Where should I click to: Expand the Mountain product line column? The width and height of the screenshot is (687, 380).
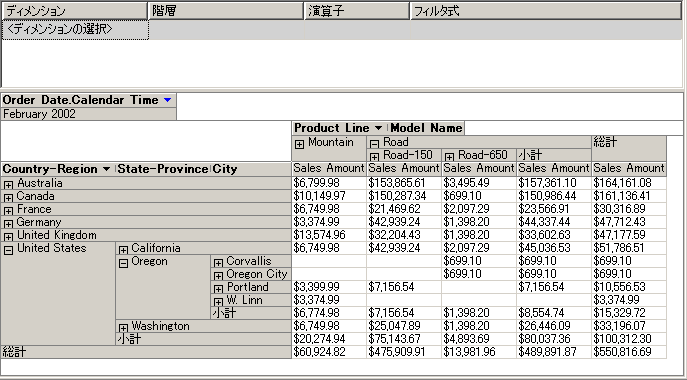pos(299,144)
